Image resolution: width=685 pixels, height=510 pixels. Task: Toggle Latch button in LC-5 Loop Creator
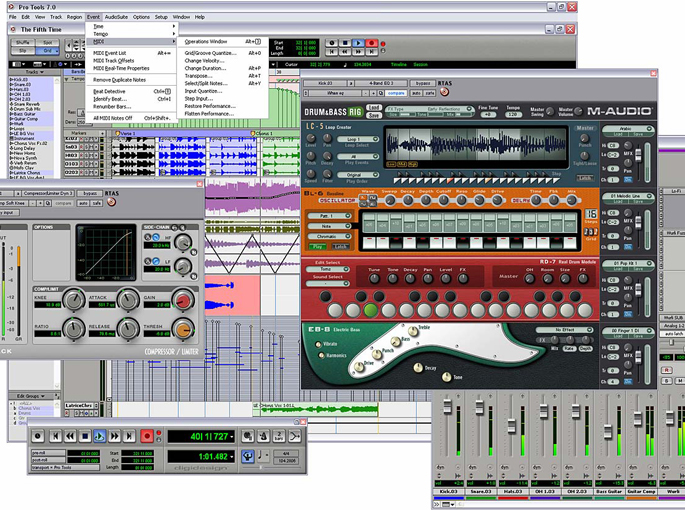pos(585,178)
